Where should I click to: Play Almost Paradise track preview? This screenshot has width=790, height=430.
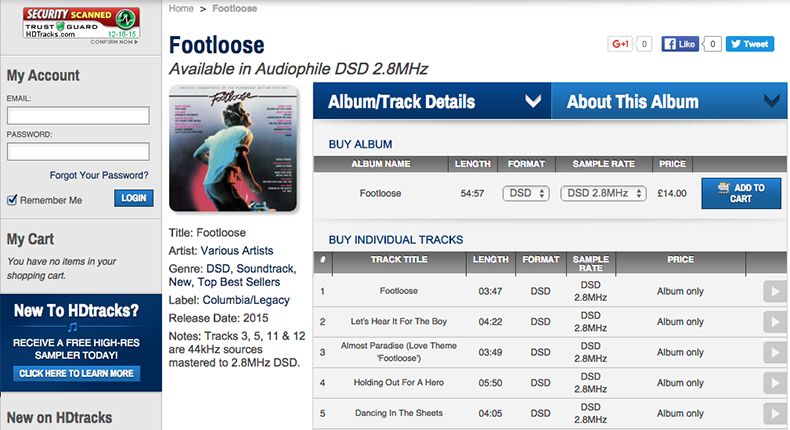(x=774, y=352)
